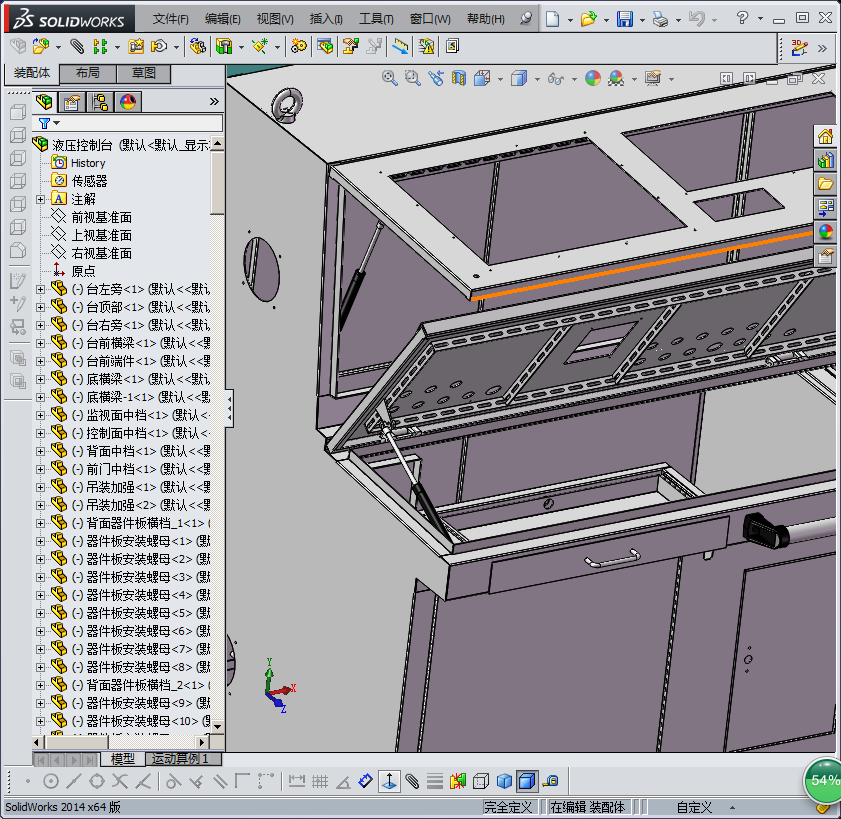The height and width of the screenshot is (819, 841).
Task: Open the ConfigurationManager tab icon
Action: pos(100,101)
